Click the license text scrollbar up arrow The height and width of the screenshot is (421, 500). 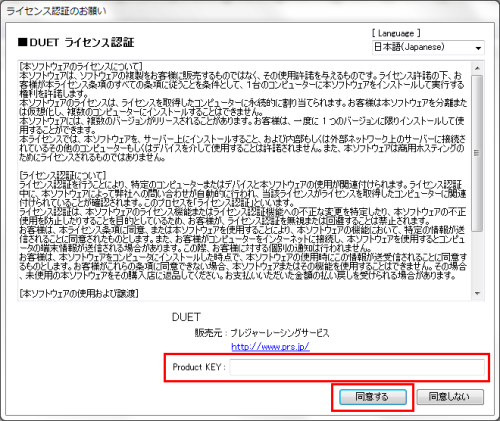(x=477, y=68)
